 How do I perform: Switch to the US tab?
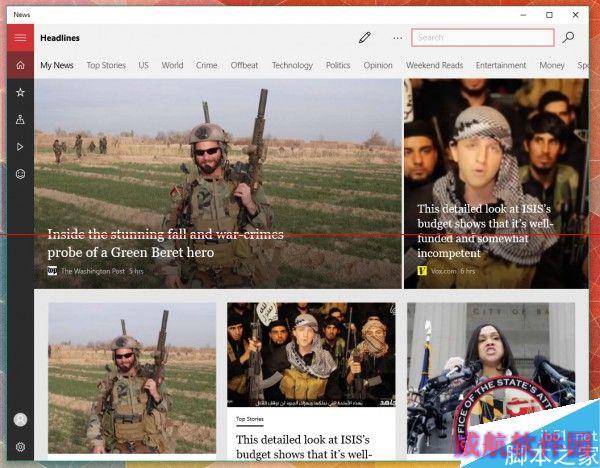click(x=143, y=65)
